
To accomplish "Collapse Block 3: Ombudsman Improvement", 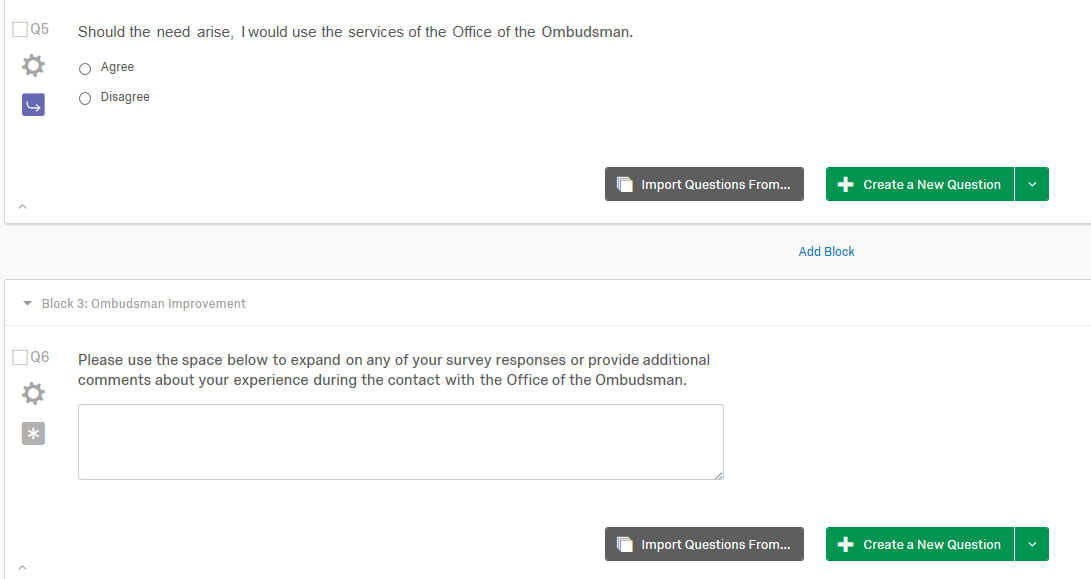I will coord(27,303).
